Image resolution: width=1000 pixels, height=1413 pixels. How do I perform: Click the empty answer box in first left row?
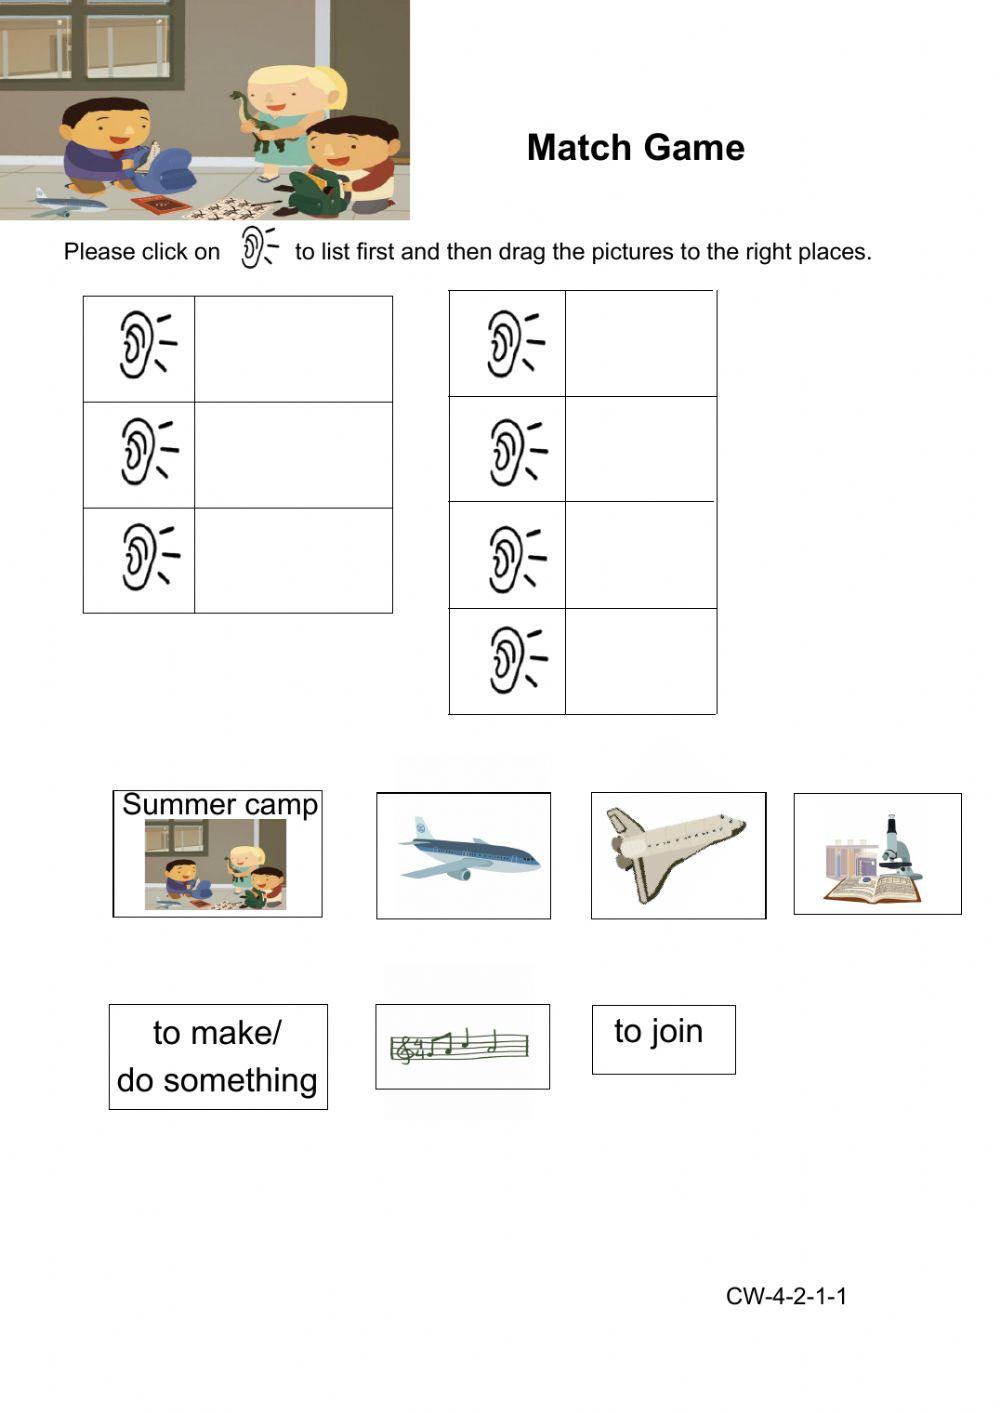[293, 349]
